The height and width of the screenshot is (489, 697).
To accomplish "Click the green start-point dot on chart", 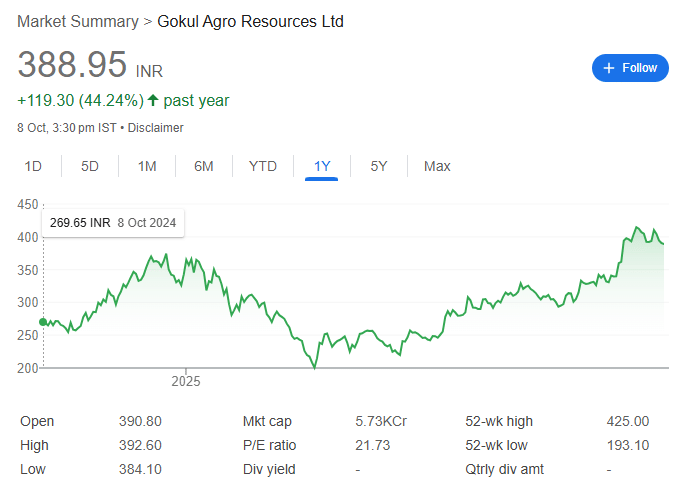I will pos(43,322).
